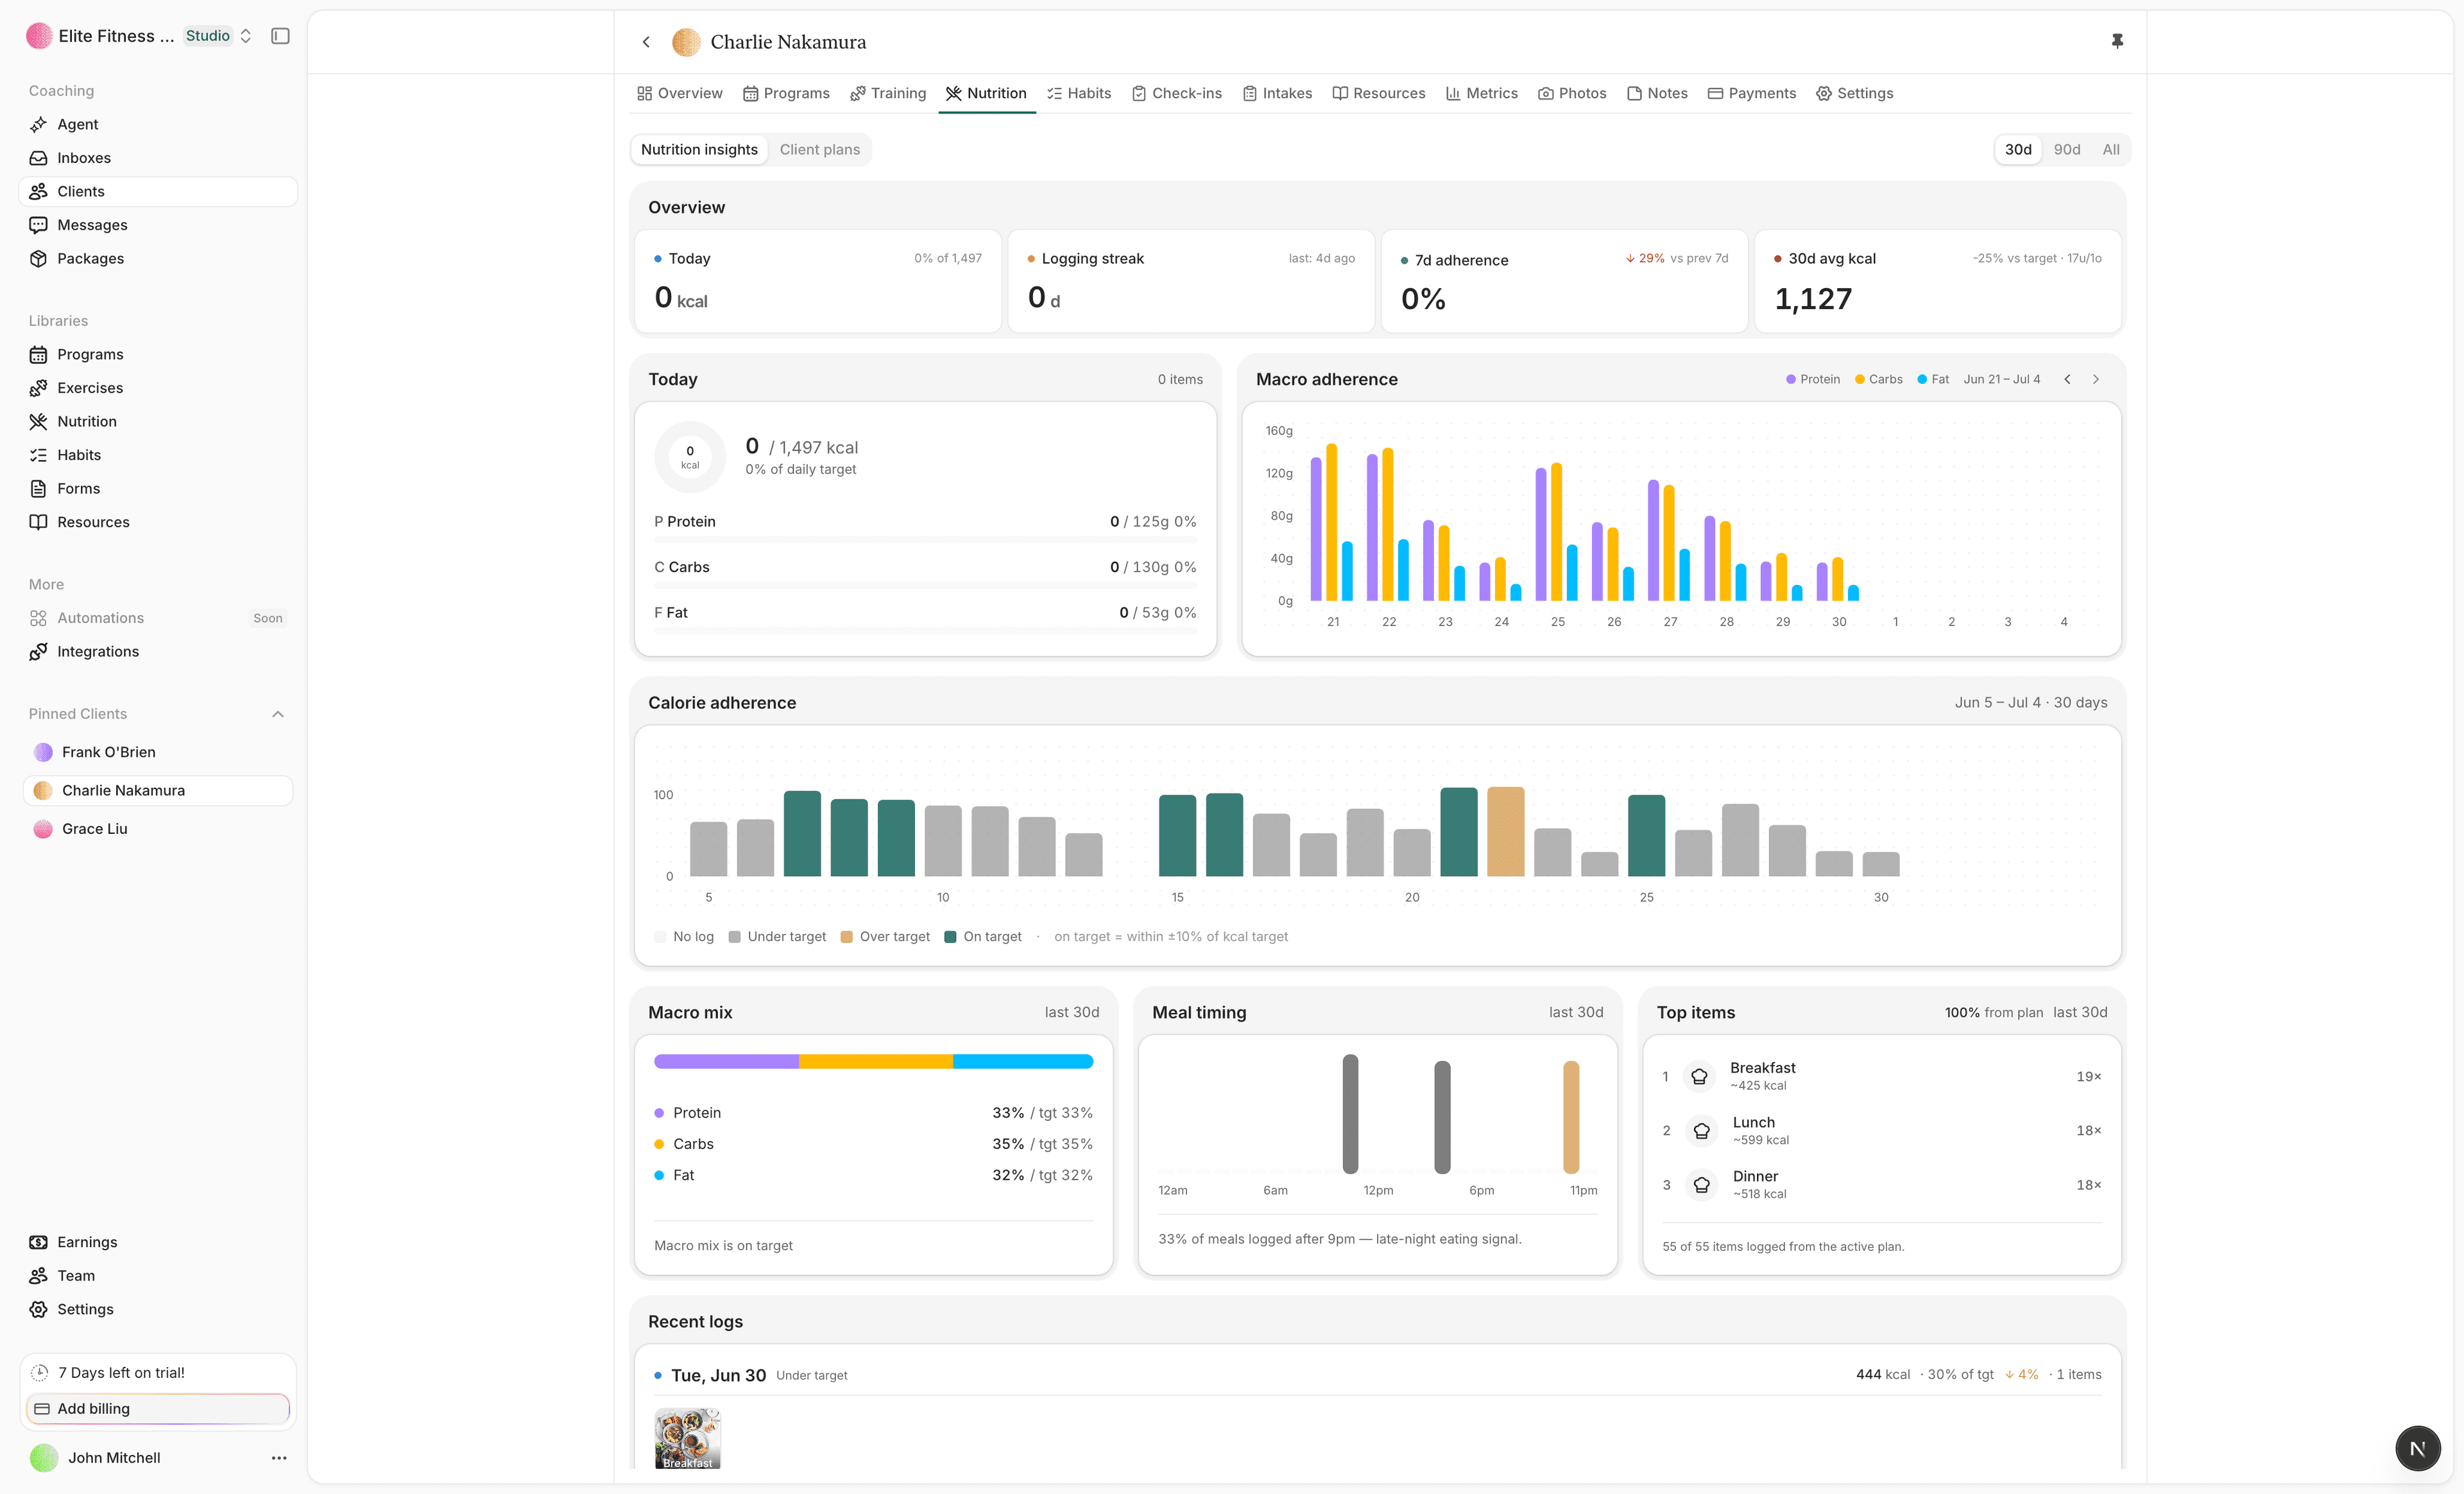Go back with the left arrow
The width and height of the screenshot is (2464, 1494).
pyautogui.click(x=646, y=42)
